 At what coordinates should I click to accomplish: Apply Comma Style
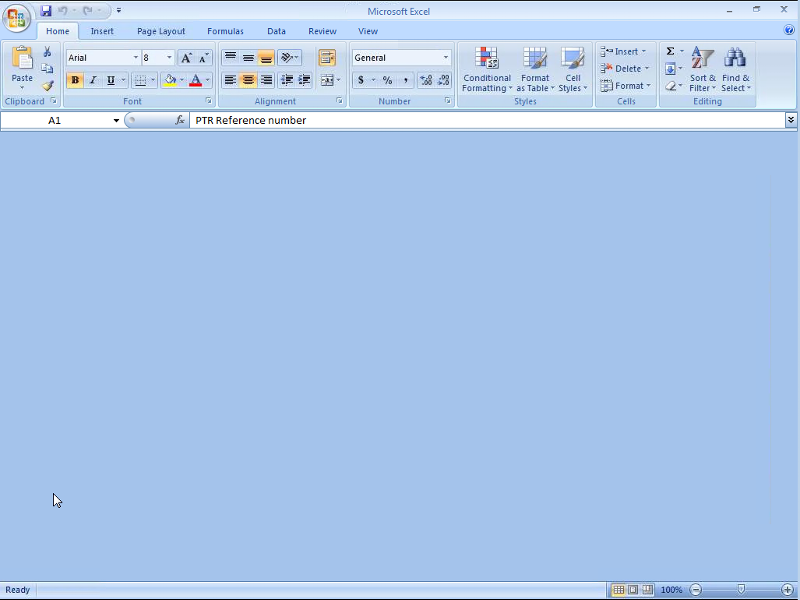pos(405,80)
